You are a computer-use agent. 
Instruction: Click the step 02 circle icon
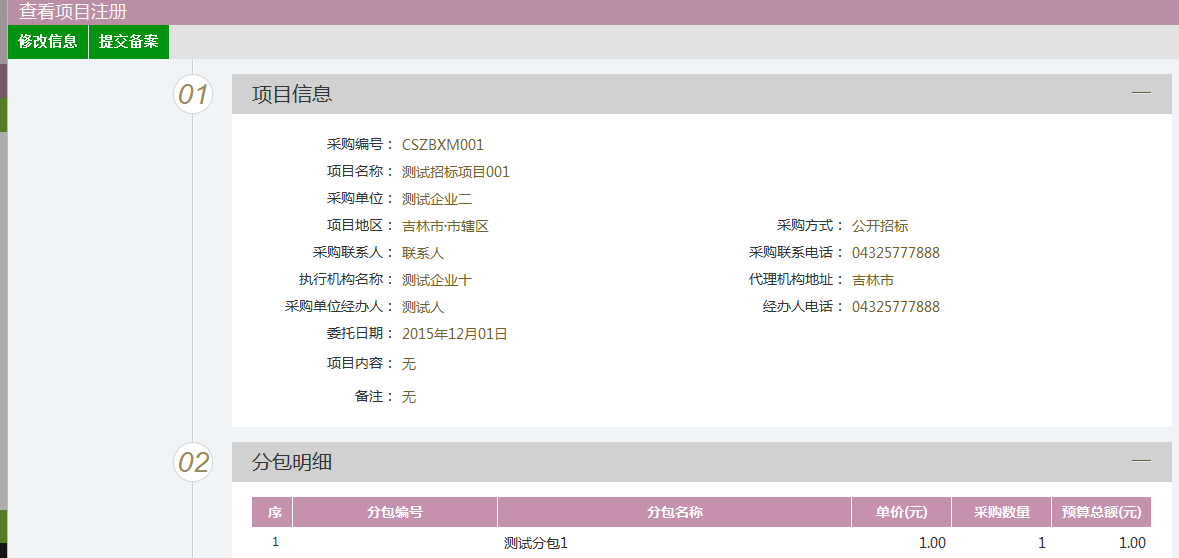coord(193,463)
